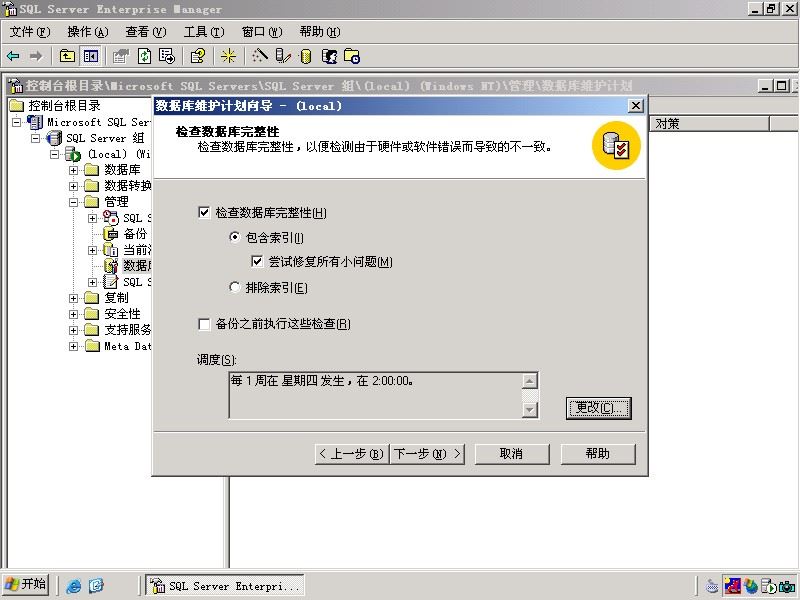This screenshot has width=800, height=600.
Task: Select the 支持服务 tree folder
Action: (x=128, y=330)
